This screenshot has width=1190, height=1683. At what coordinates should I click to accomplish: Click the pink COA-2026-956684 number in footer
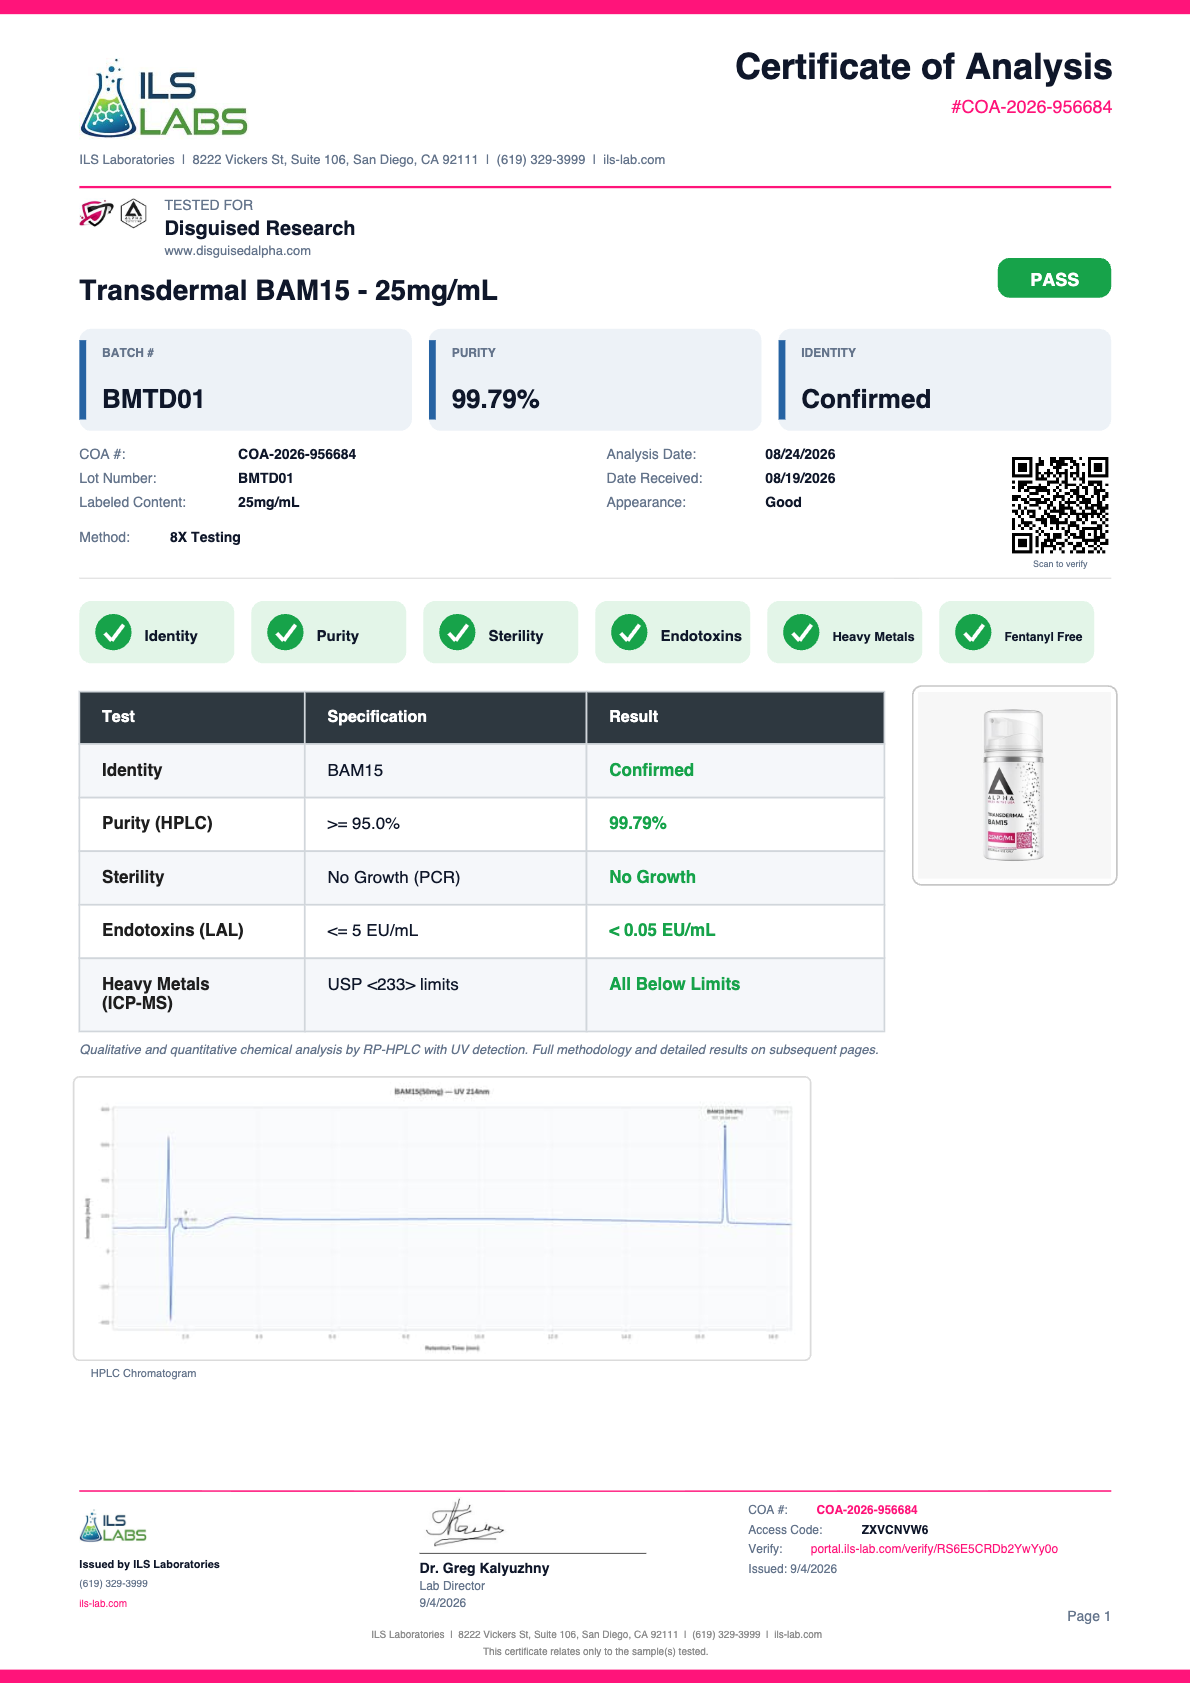click(867, 1510)
